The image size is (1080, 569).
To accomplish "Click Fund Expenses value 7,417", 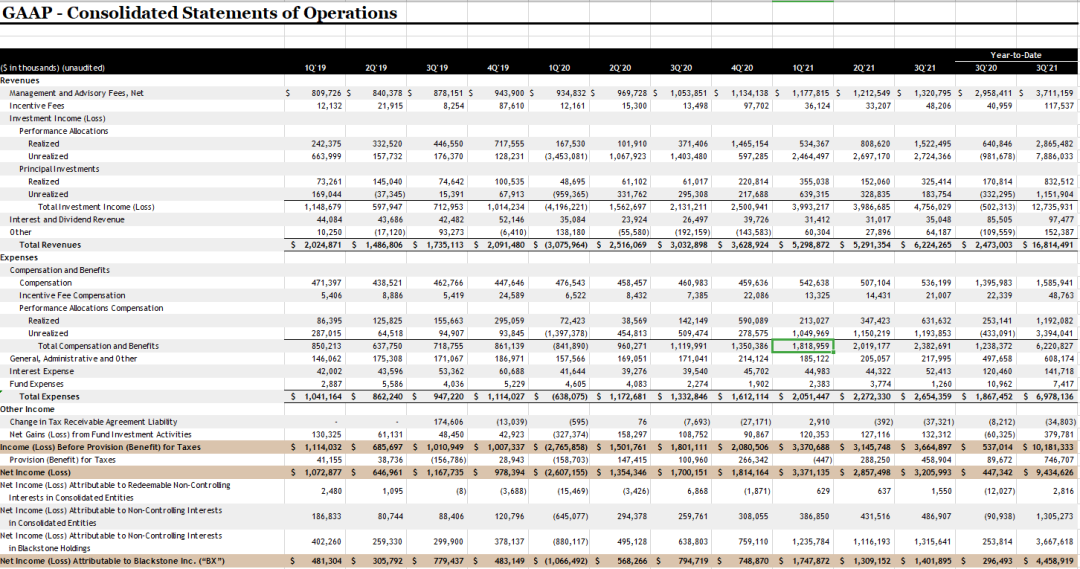I will [1063, 384].
